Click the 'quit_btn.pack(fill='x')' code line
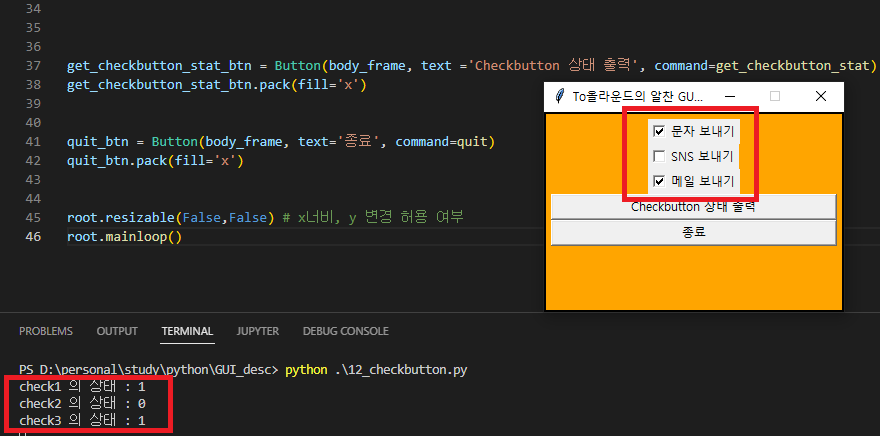 pos(155,160)
